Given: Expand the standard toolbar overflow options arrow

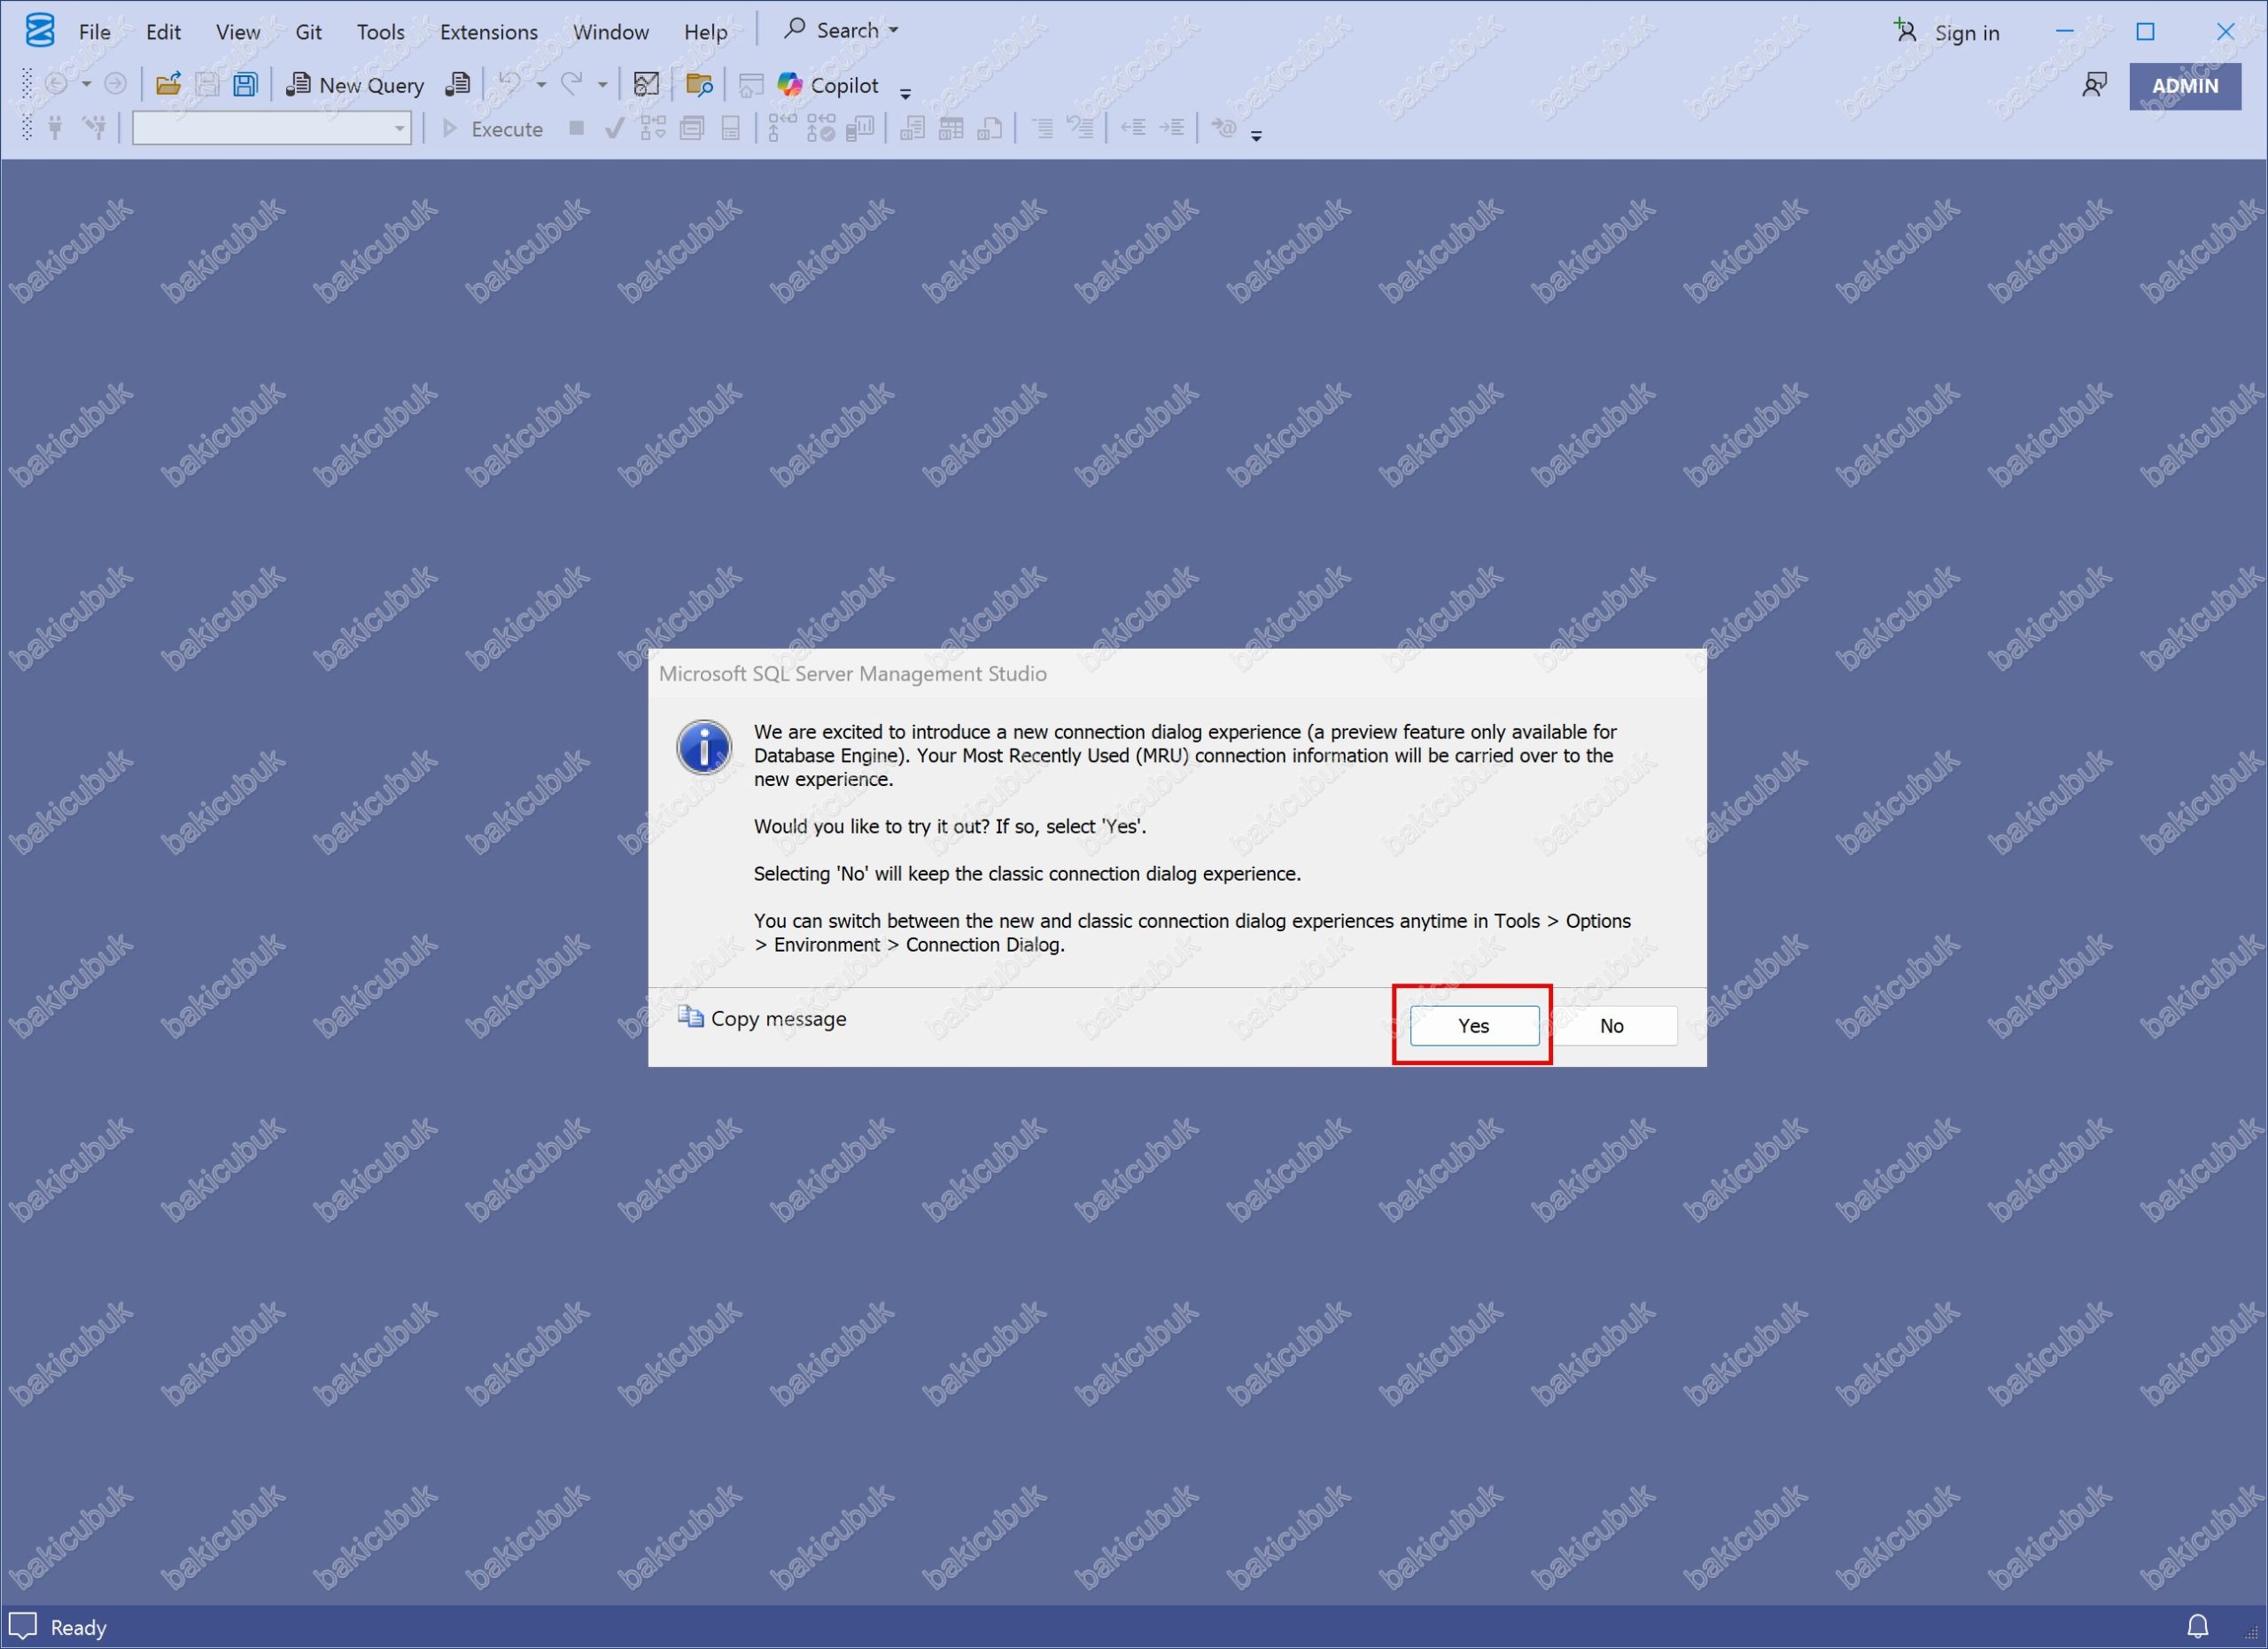Looking at the screenshot, I should [906, 93].
